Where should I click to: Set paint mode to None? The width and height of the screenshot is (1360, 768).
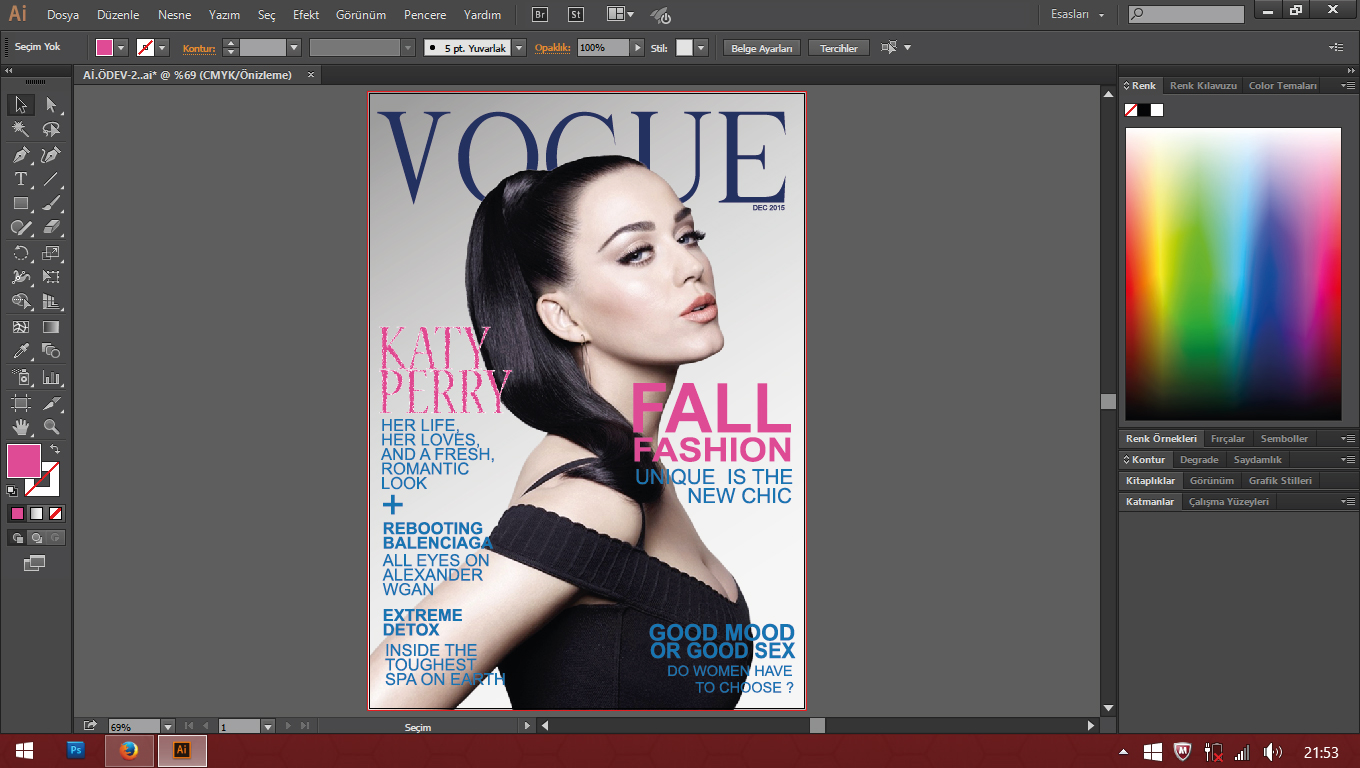(x=56, y=513)
